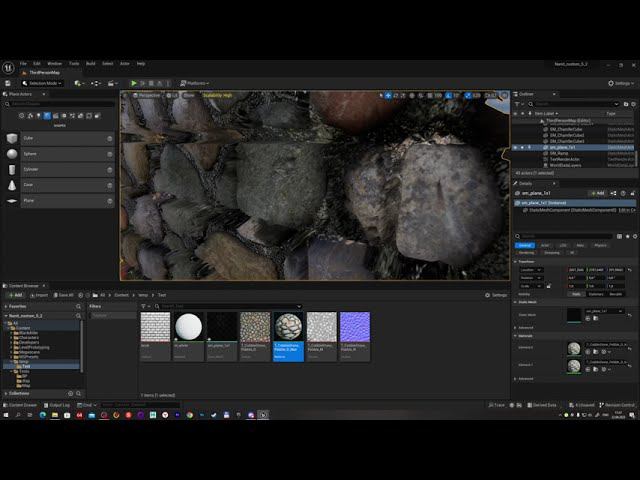
Task: Open the viewport Perspective view dropdown
Action: pos(147,95)
